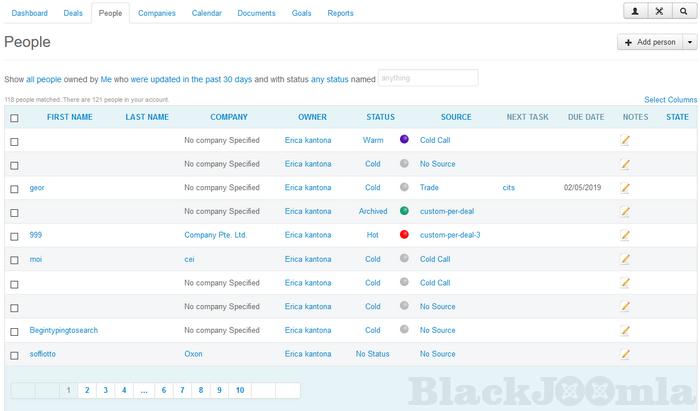Open the Select Columns link
The width and height of the screenshot is (700, 411).
[670, 100]
